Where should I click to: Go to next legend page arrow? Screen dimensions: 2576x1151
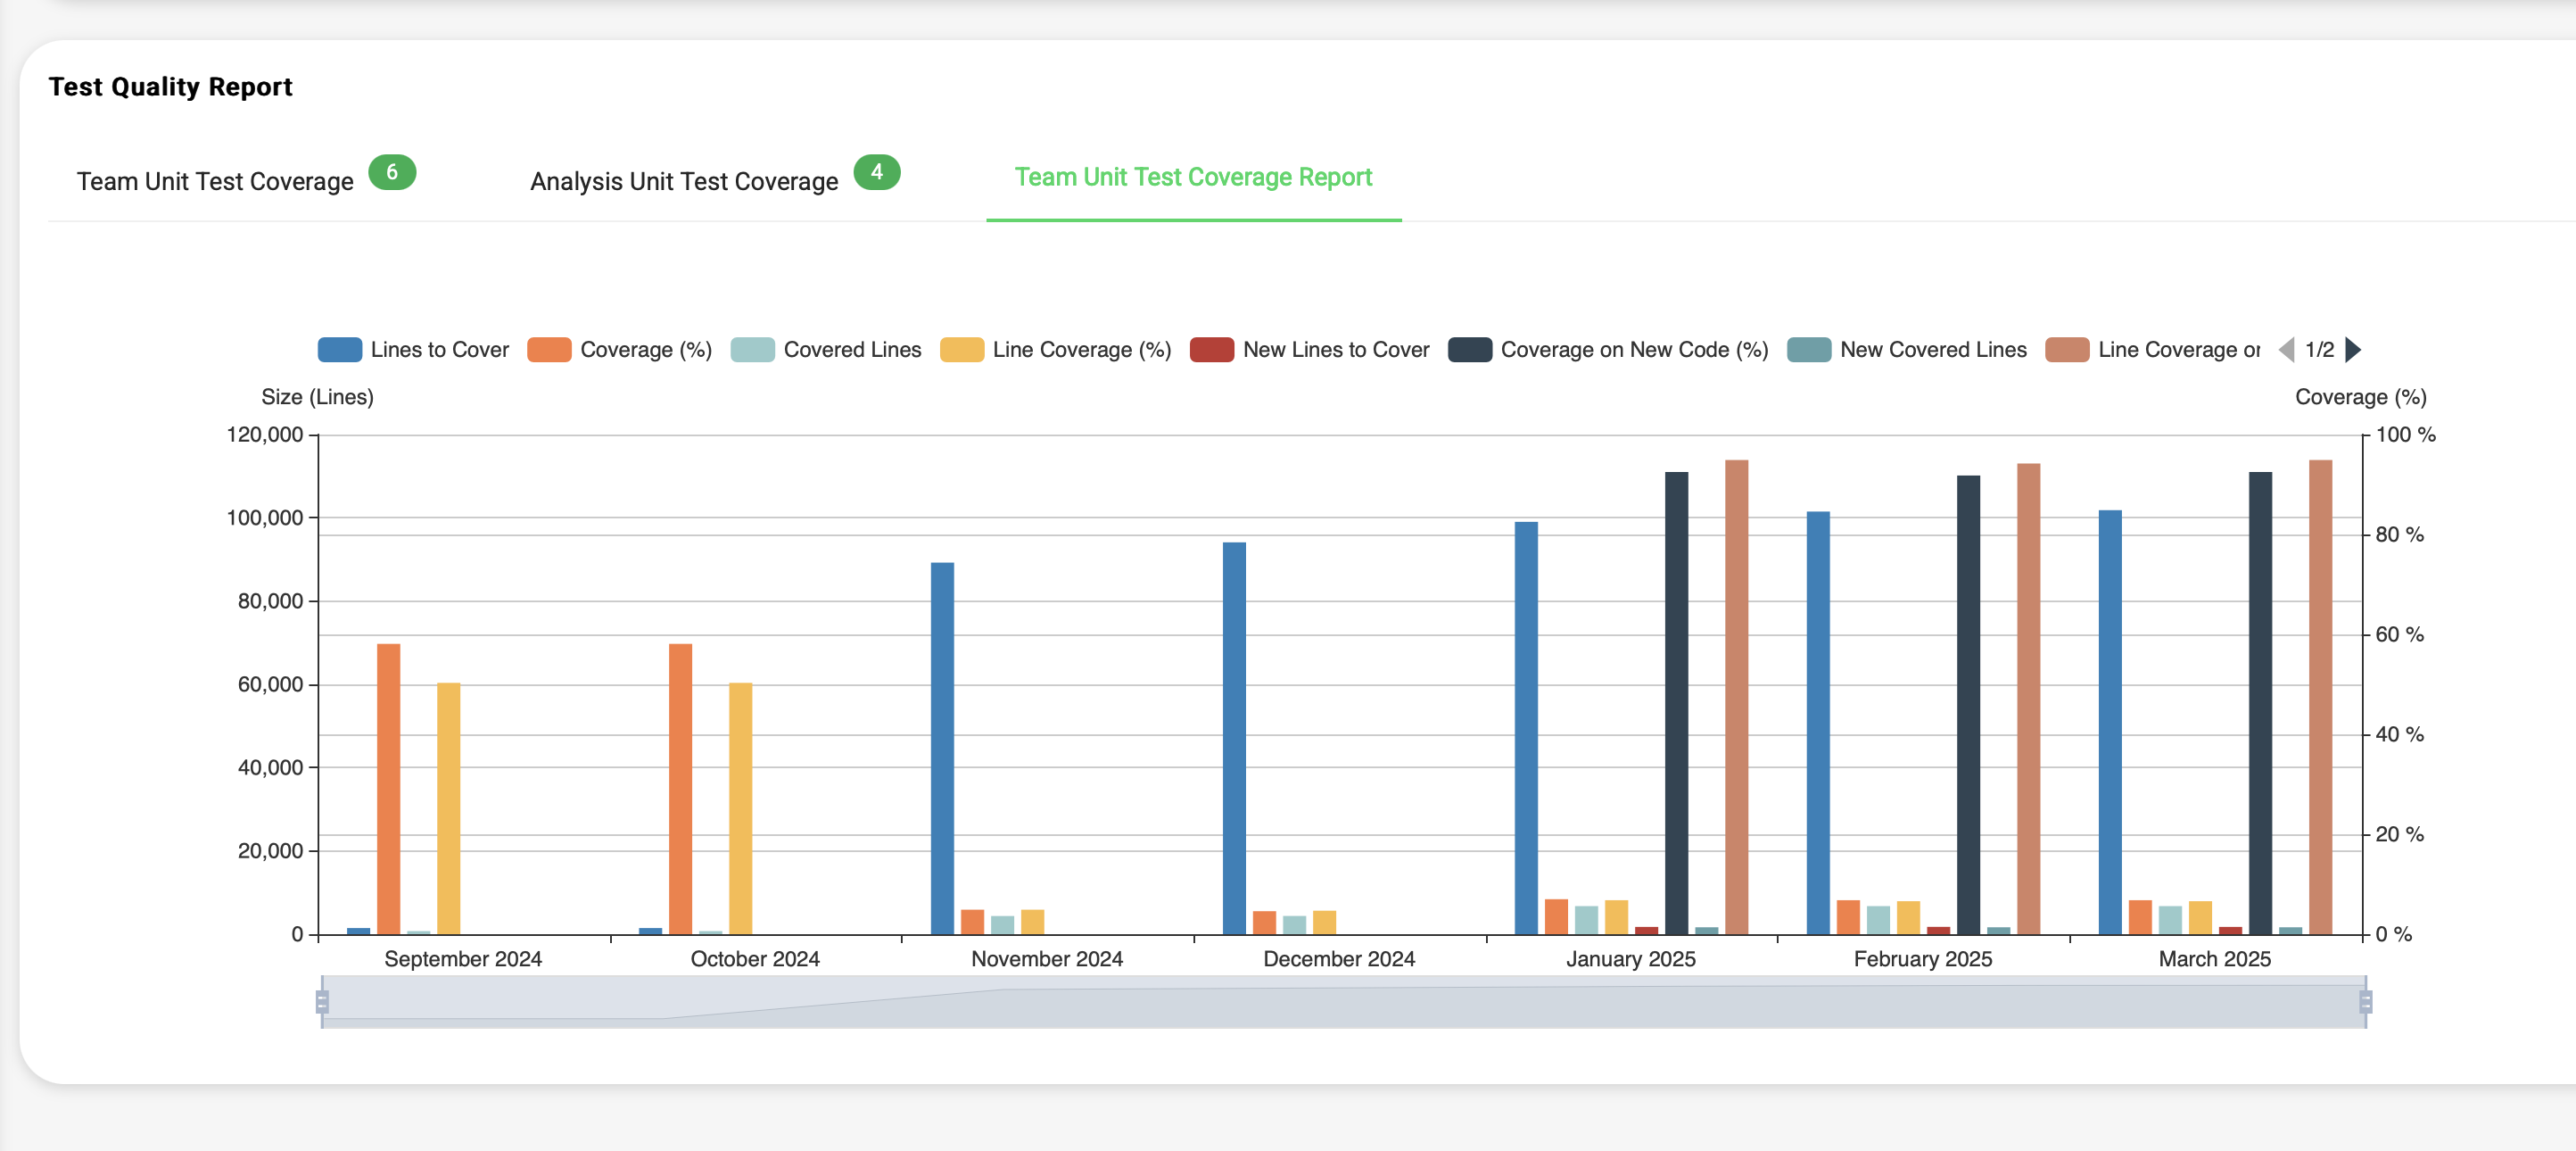[x=2353, y=350]
